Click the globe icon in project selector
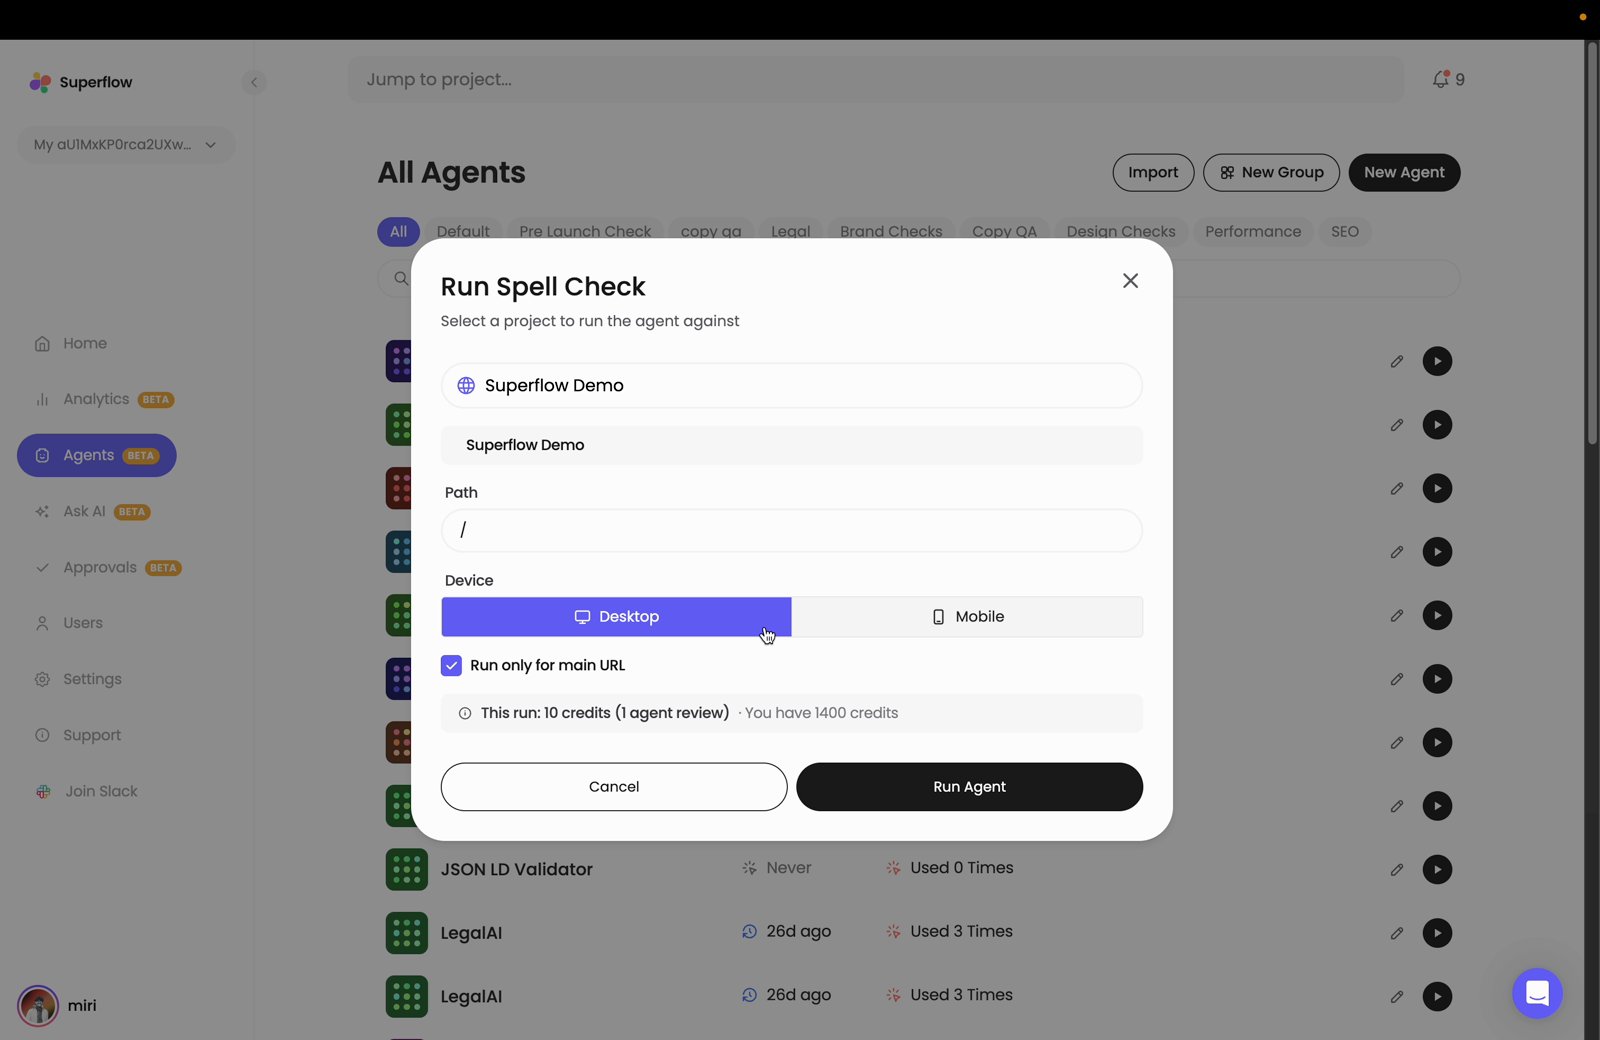The image size is (1600, 1040). coord(466,386)
